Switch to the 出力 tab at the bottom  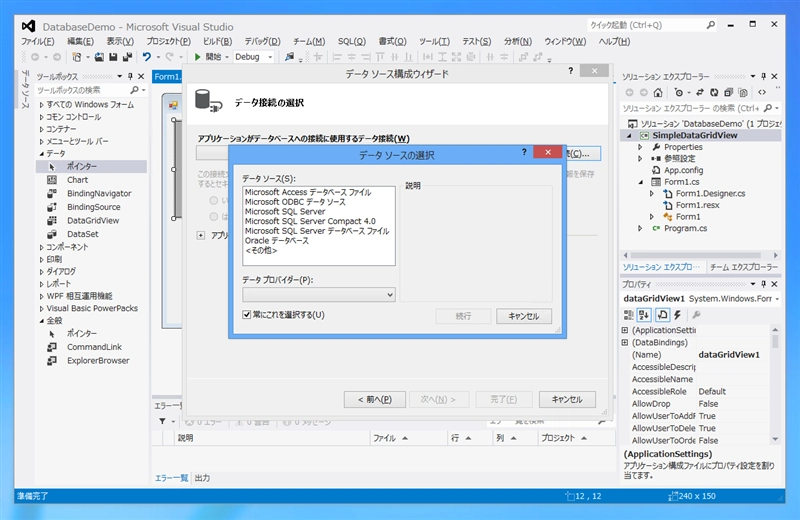point(202,478)
